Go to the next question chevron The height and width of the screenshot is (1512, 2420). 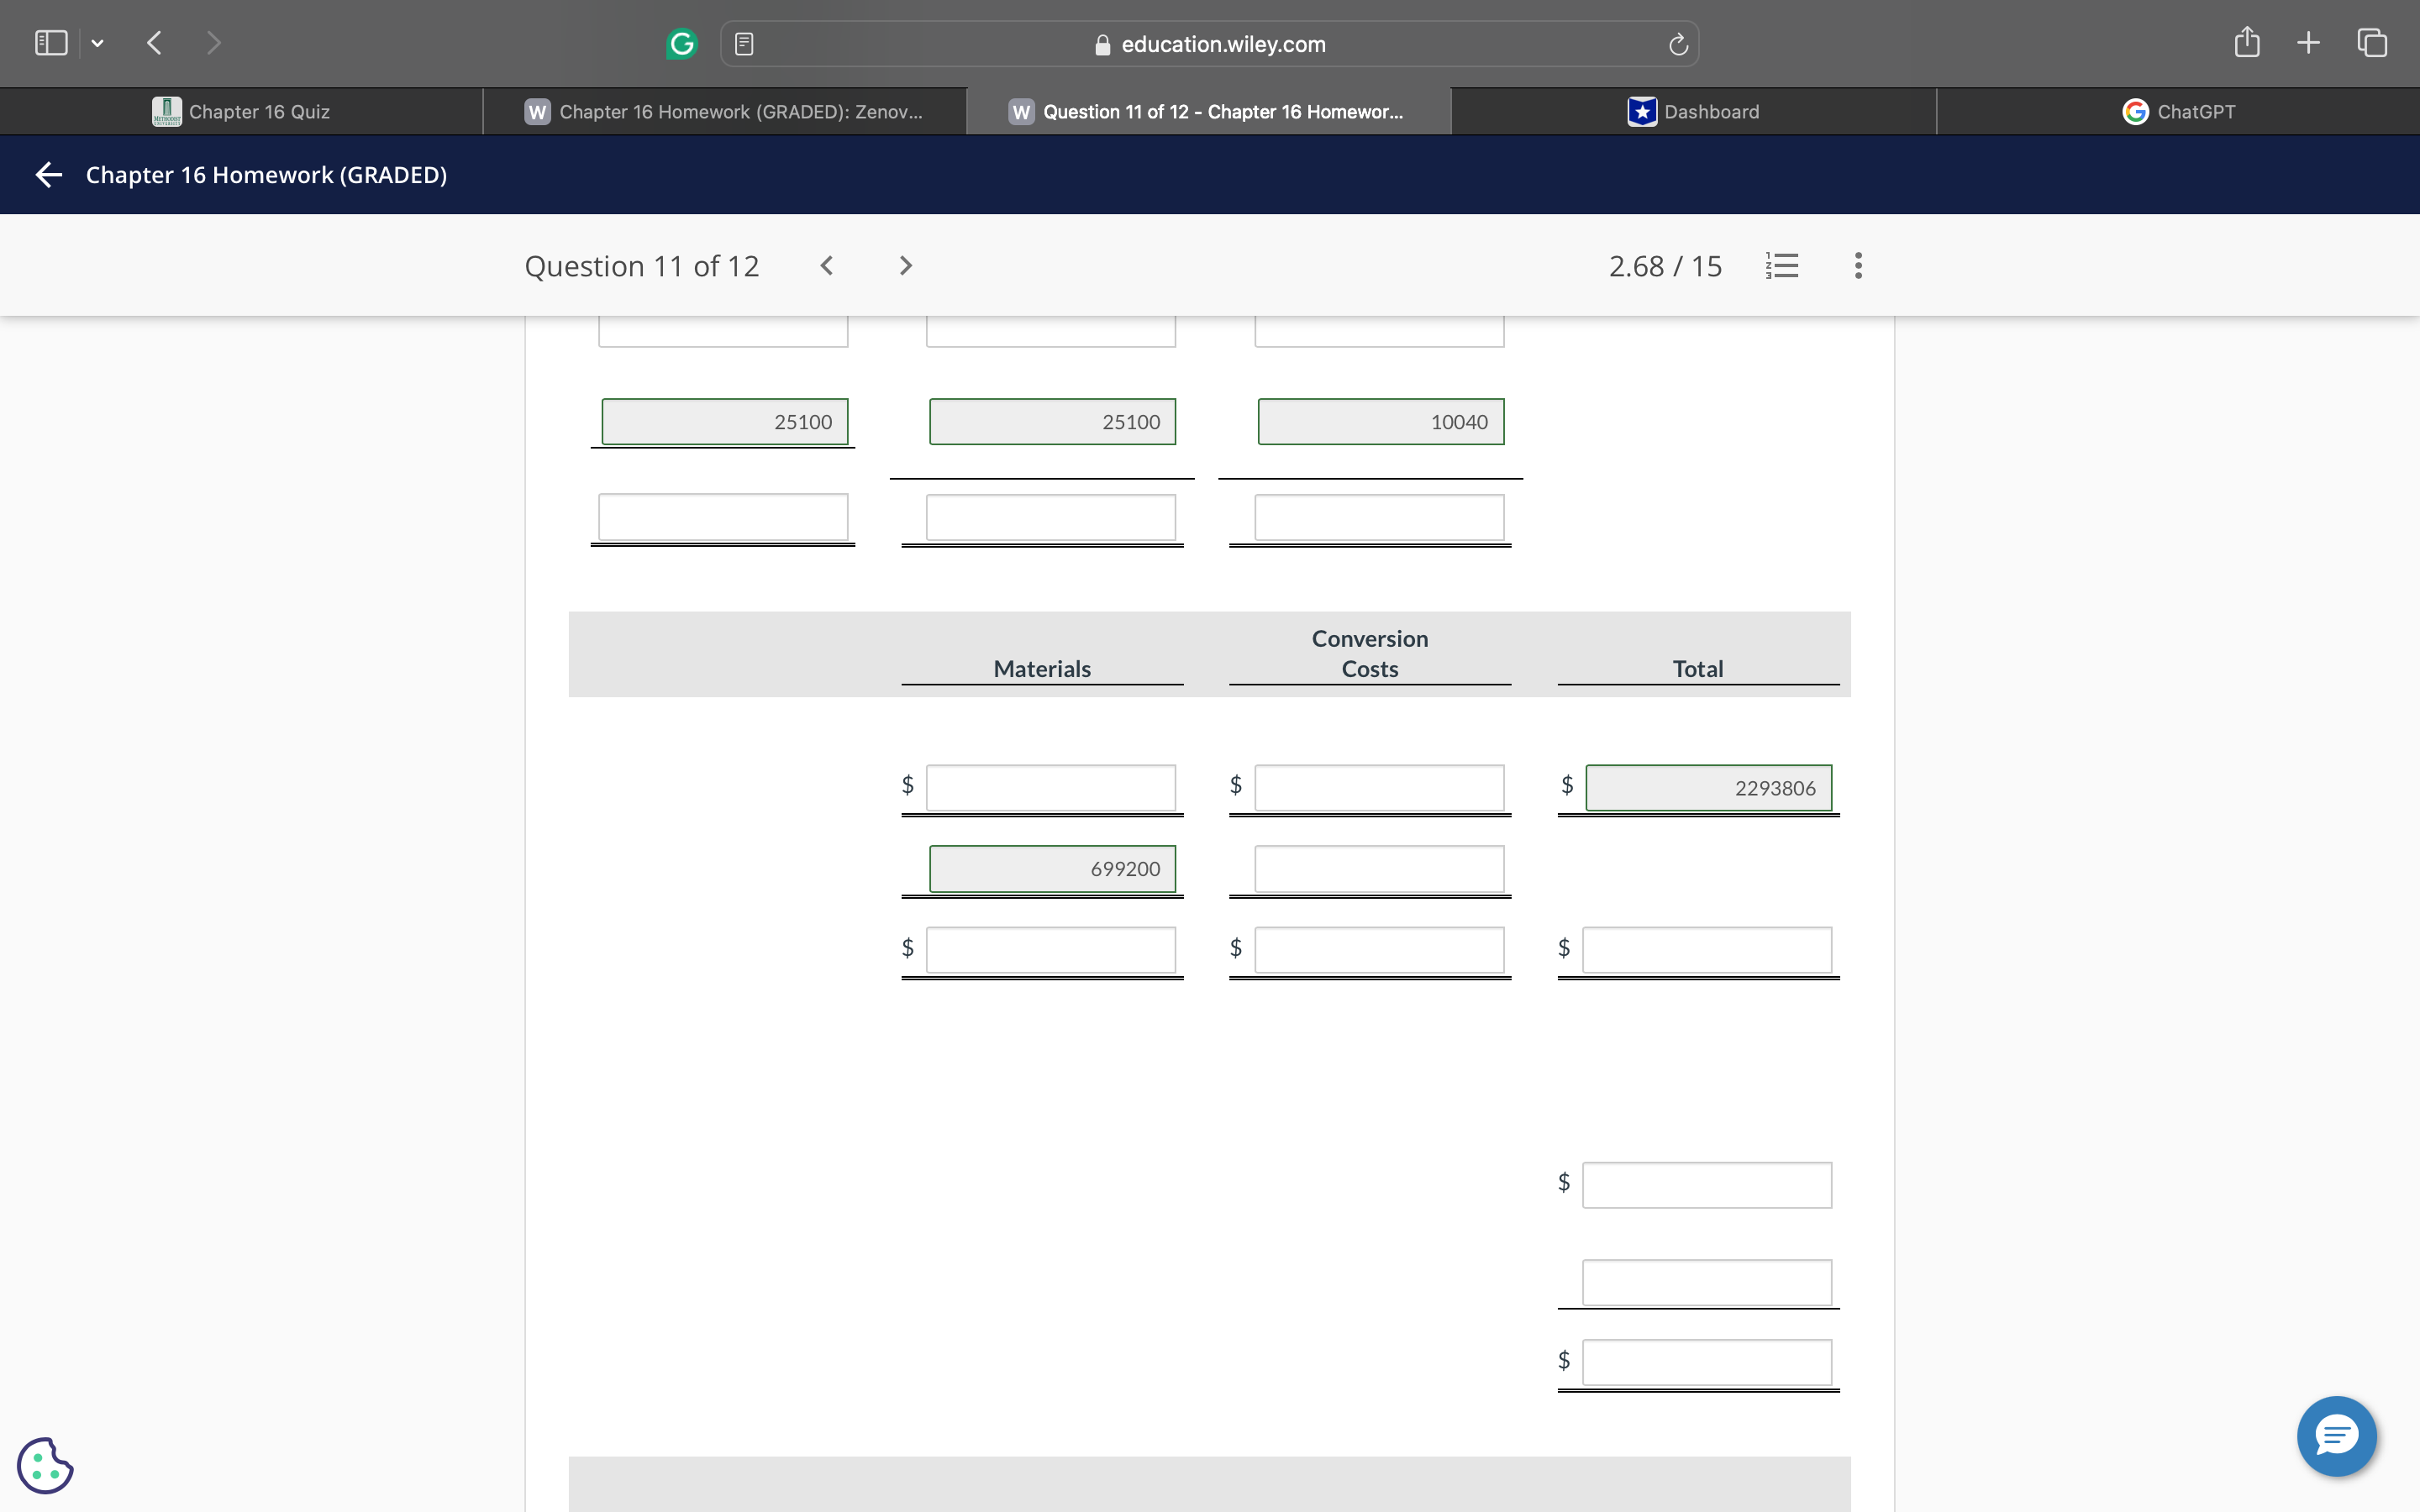[905, 265]
